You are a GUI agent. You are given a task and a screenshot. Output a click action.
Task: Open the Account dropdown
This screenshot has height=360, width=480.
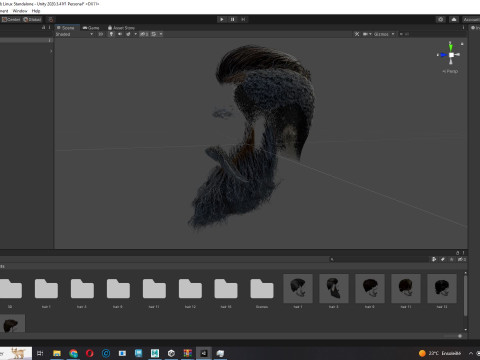[x=471, y=19]
